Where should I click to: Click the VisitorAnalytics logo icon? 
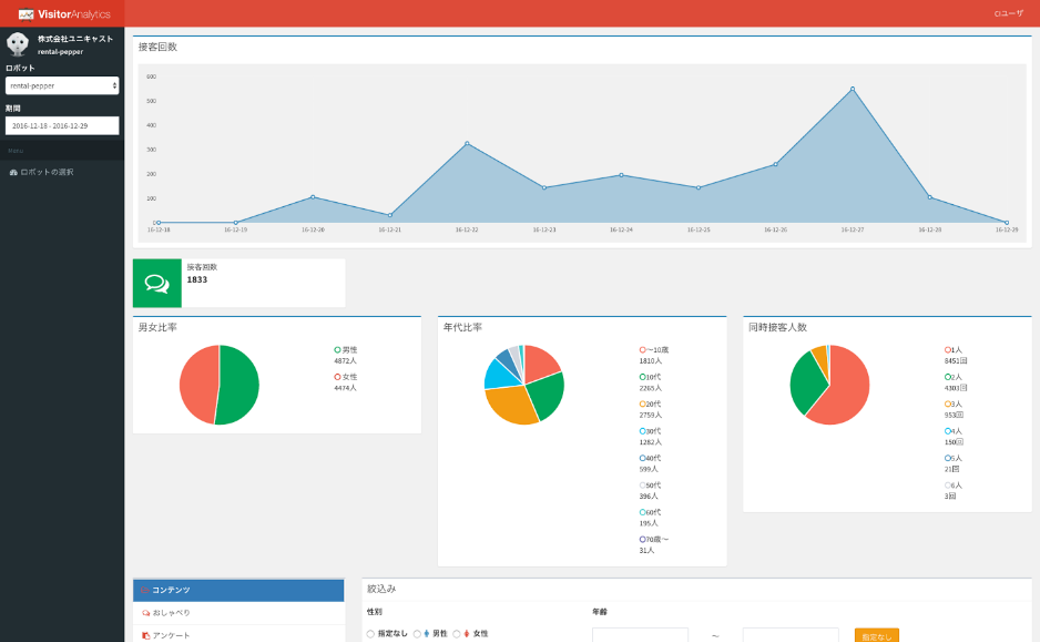(x=26, y=14)
